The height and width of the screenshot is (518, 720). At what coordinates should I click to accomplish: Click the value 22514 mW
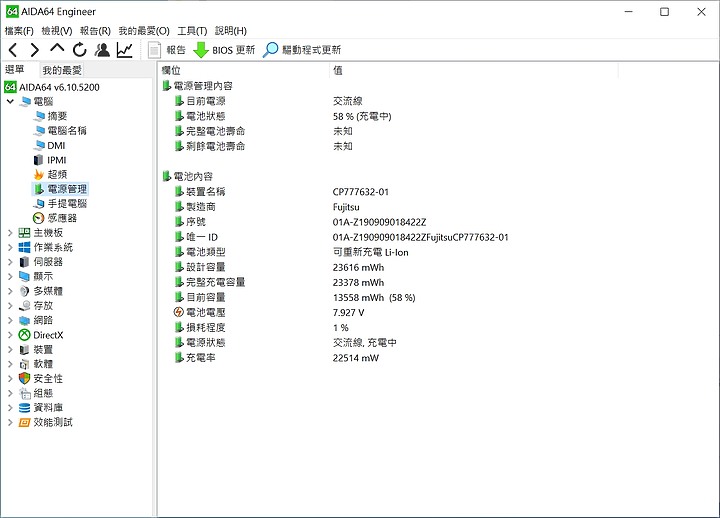click(356, 358)
